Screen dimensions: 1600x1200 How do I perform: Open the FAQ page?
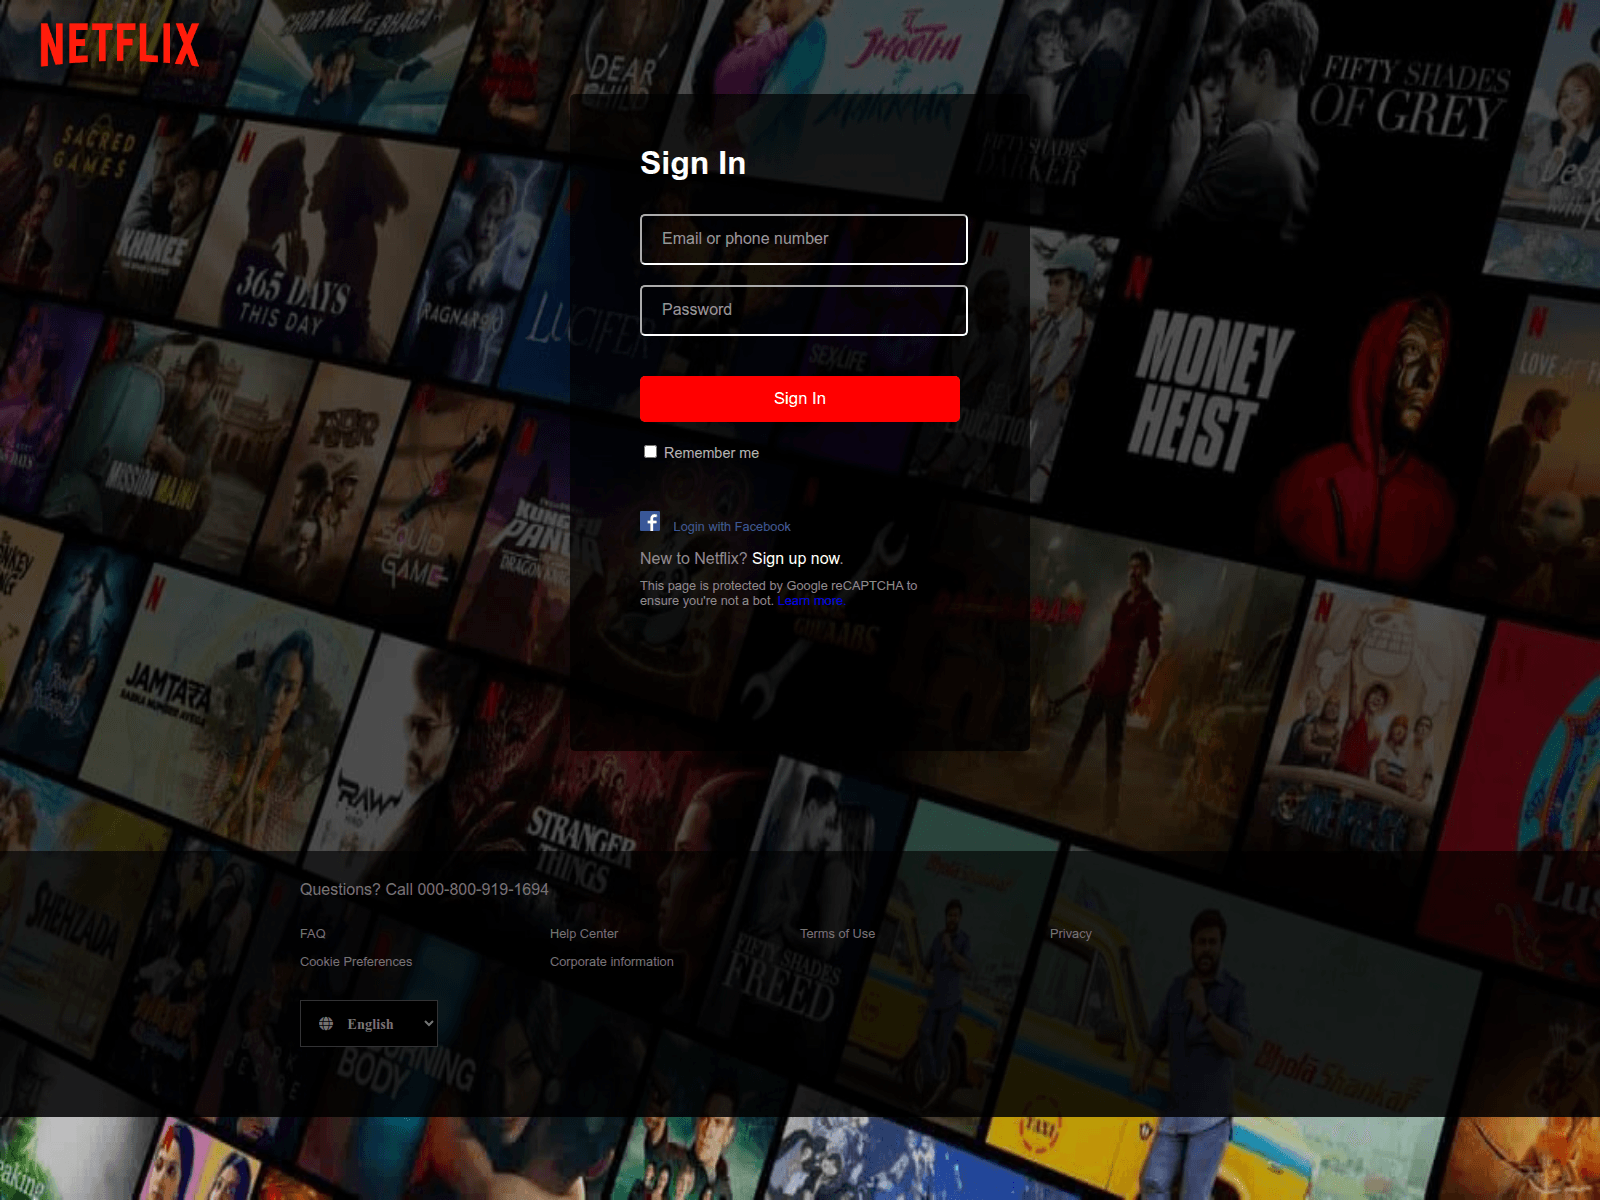pyautogui.click(x=312, y=933)
